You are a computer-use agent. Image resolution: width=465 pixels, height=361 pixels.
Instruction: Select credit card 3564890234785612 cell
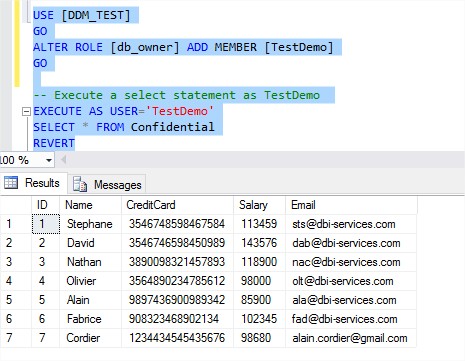point(177,281)
